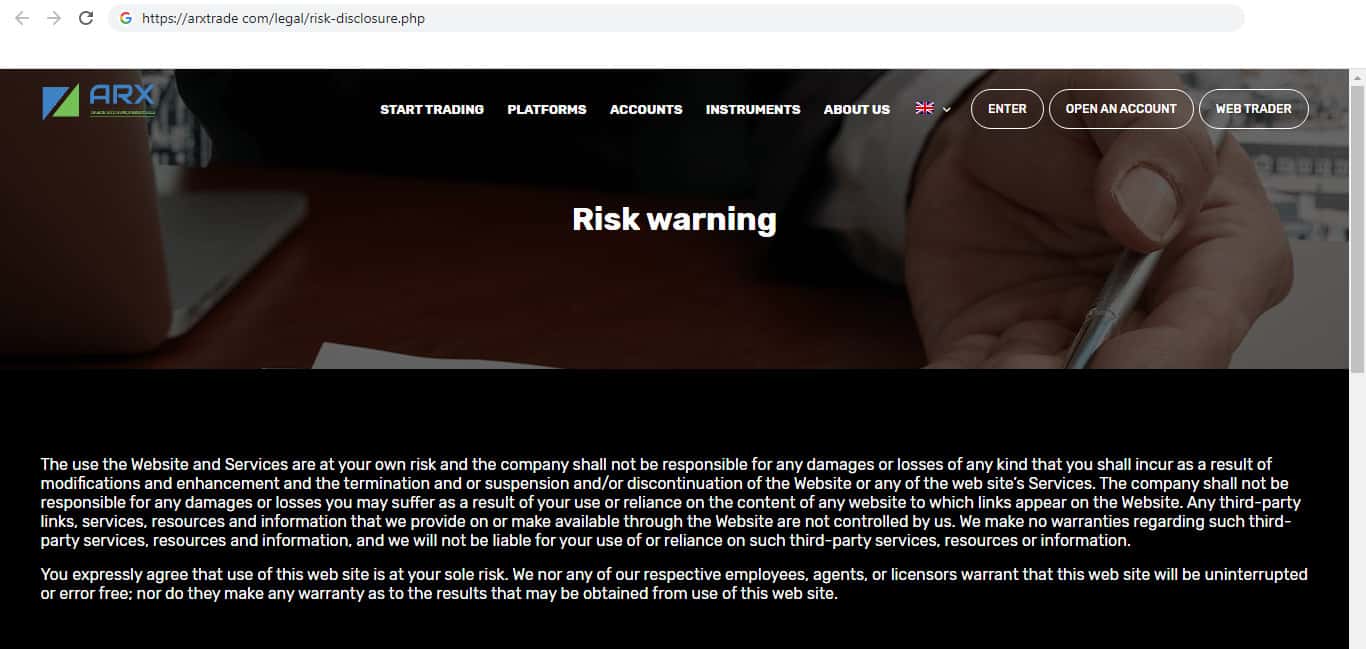
Task: Open the ABOUT US menu
Action: (857, 109)
